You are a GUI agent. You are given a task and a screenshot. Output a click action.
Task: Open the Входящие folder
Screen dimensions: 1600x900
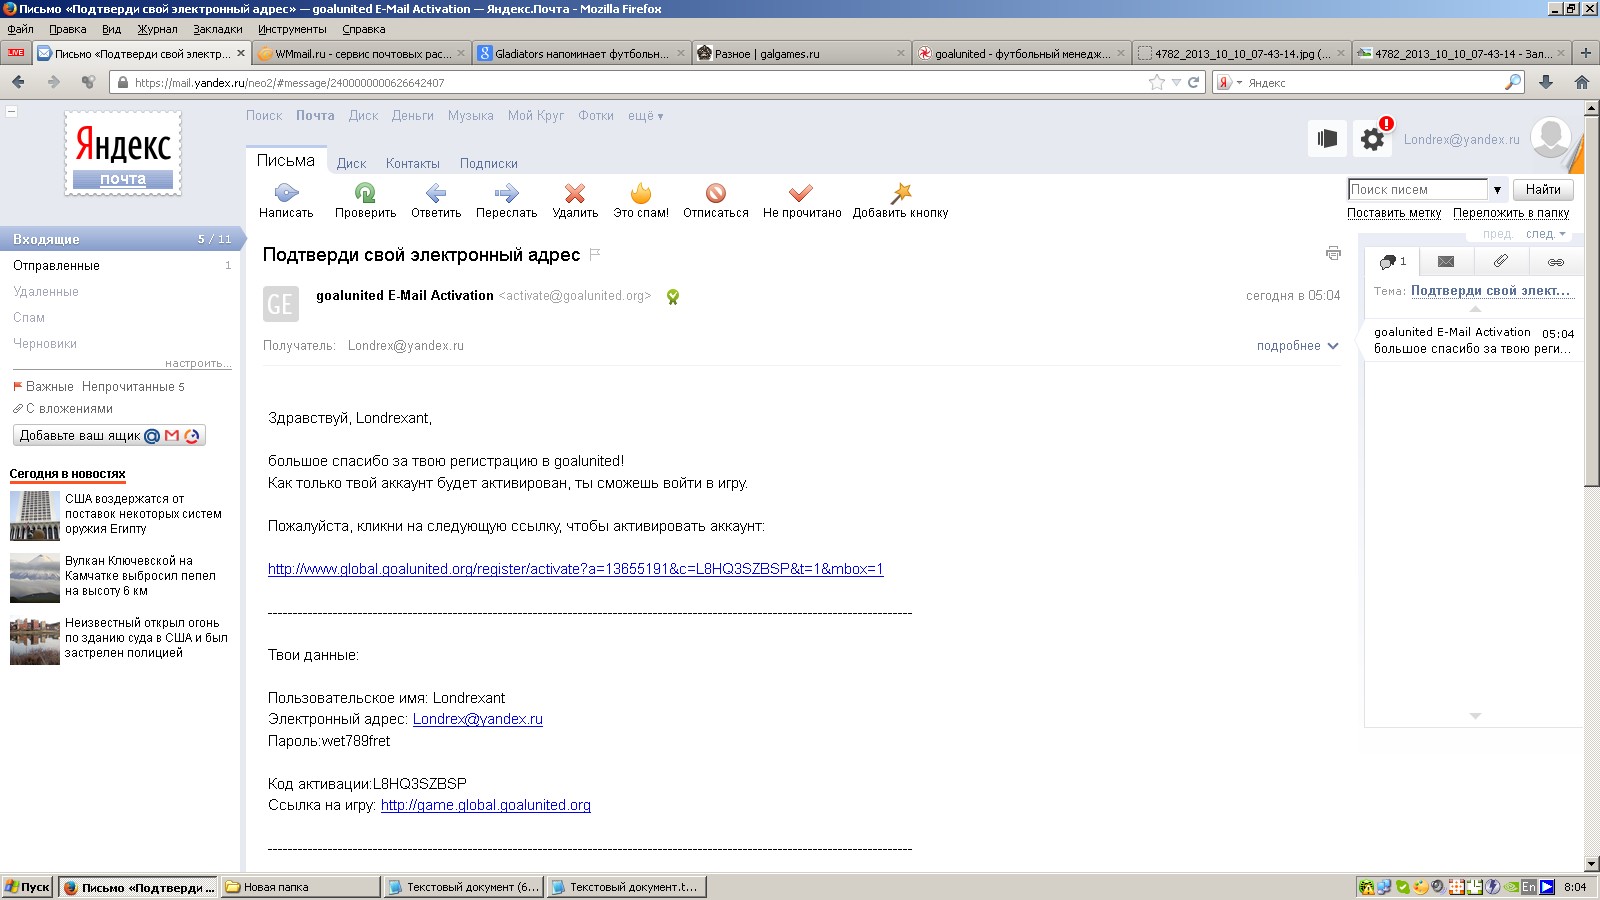pyautogui.click(x=120, y=239)
